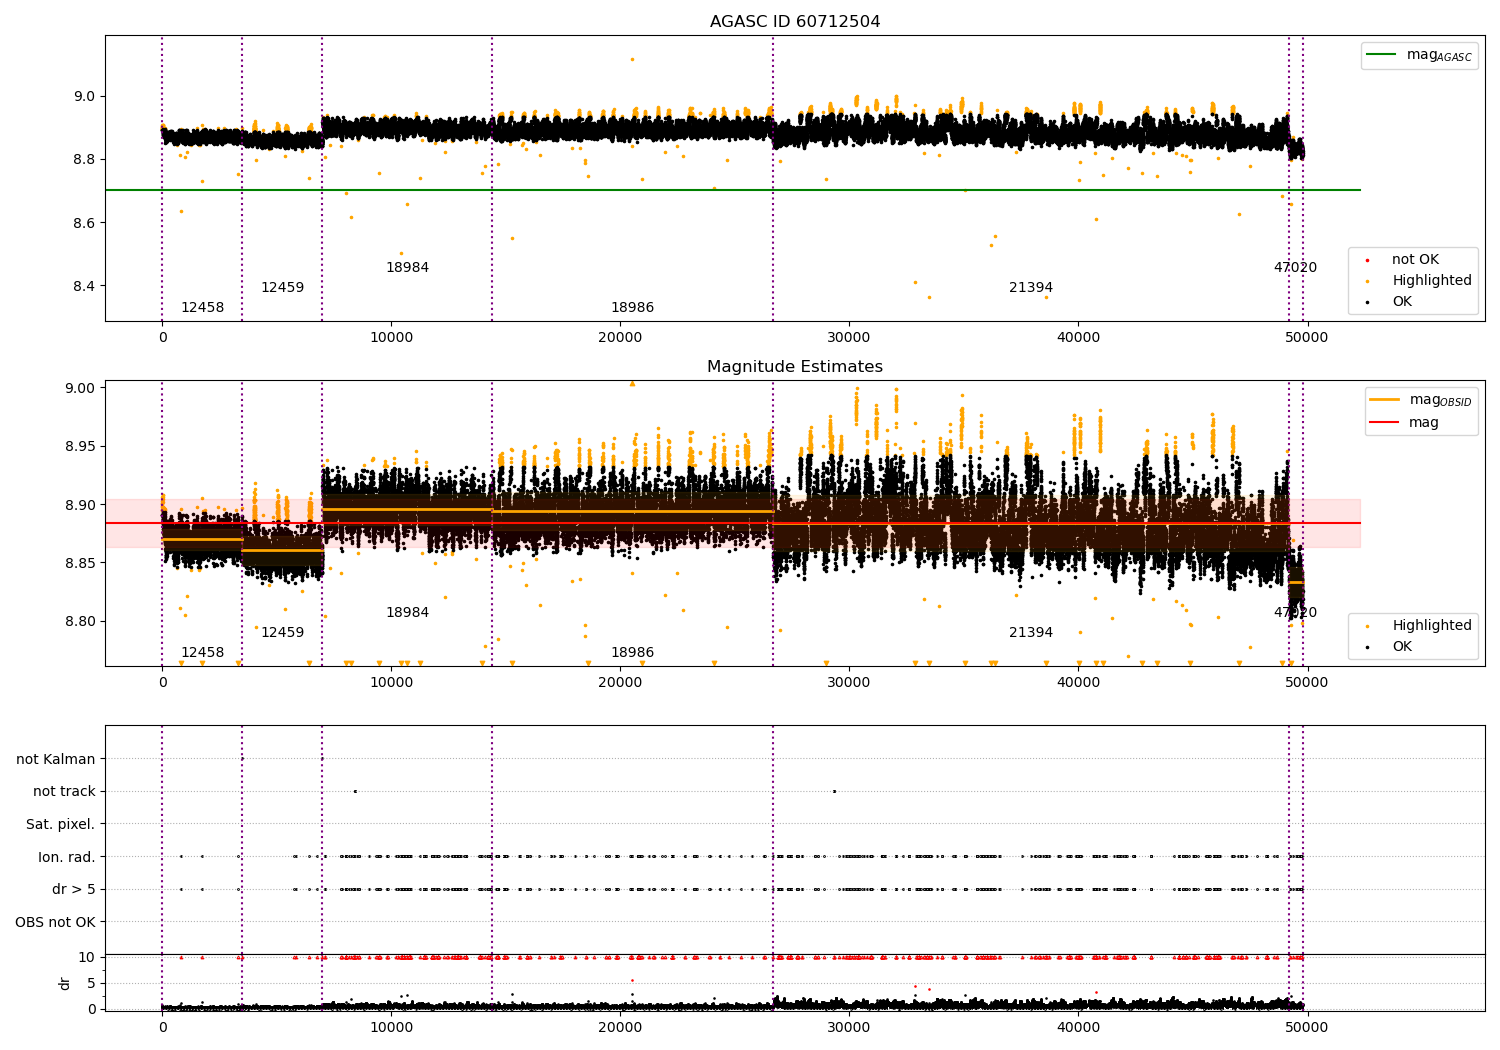The height and width of the screenshot is (1050, 1500).
Task: Click the orange outlier point above 9.1 in top plot
Action: coord(632,59)
